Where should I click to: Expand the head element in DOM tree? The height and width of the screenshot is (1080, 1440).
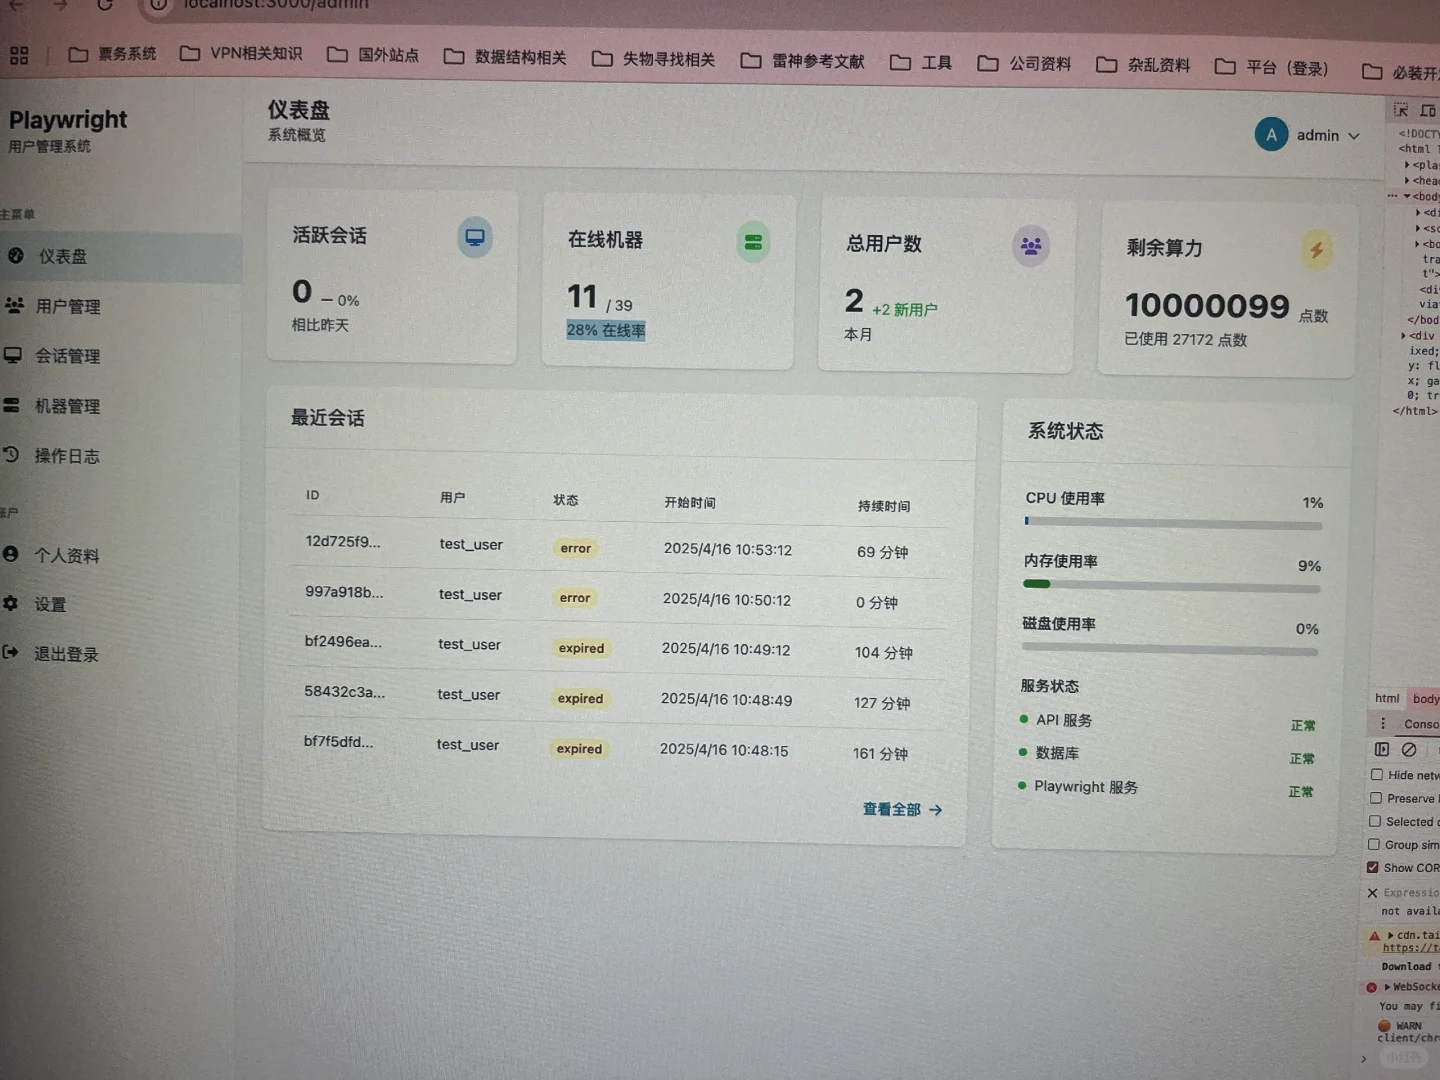coord(1409,180)
